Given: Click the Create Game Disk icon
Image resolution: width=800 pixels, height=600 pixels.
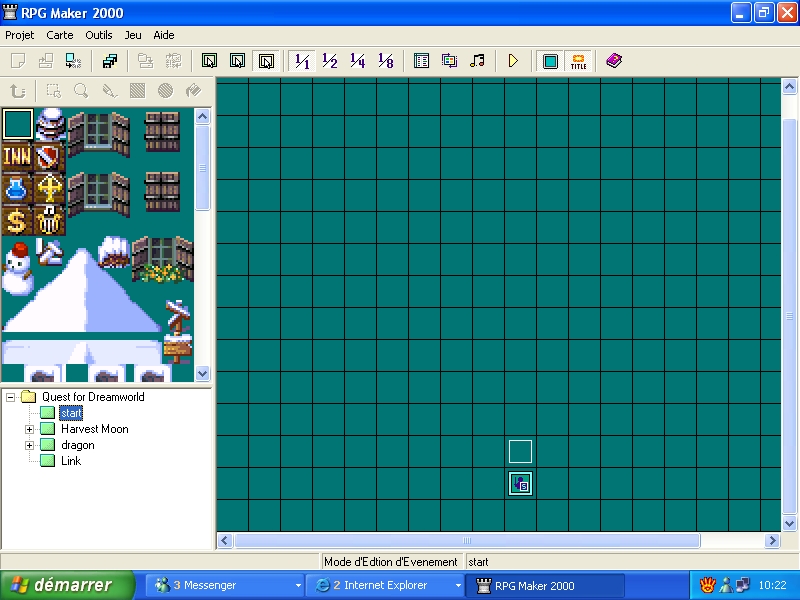Looking at the screenshot, I should 110,61.
